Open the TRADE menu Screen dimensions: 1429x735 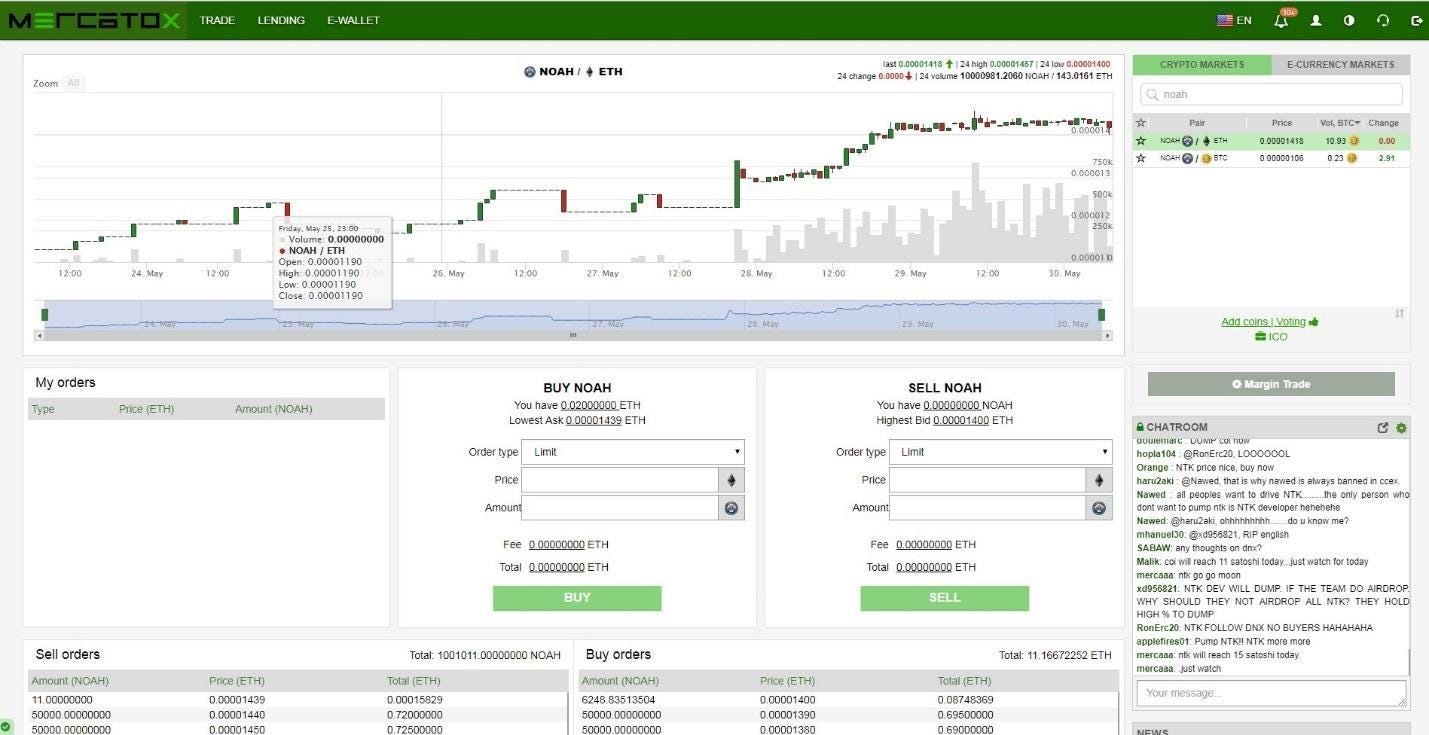point(217,20)
